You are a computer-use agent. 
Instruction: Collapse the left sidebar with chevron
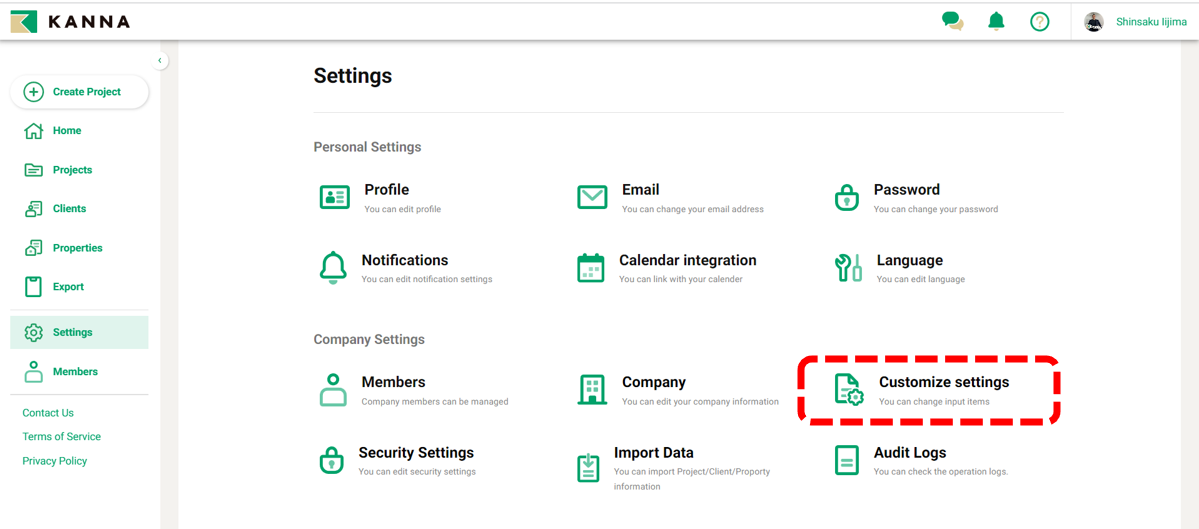[x=160, y=61]
